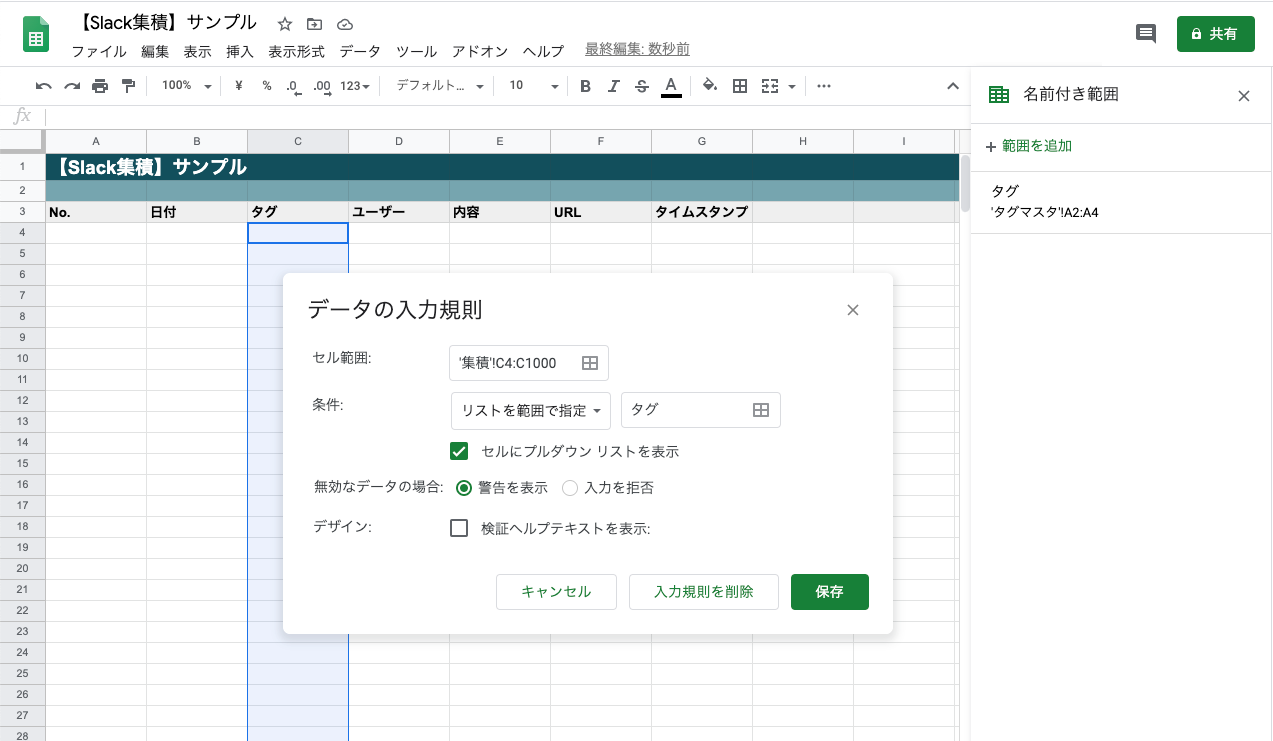This screenshot has width=1273, height=741.
Task: Open the text color picker
Action: (x=671, y=86)
